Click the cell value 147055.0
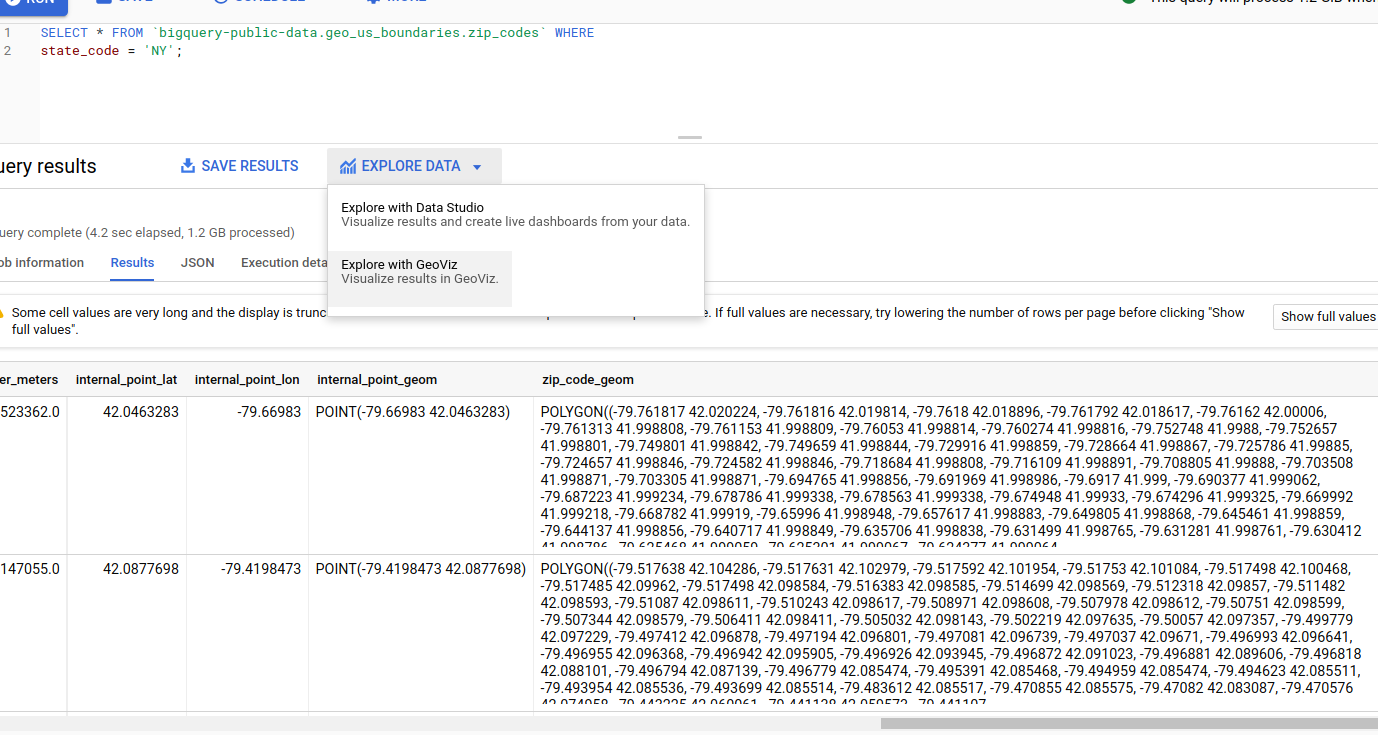The width and height of the screenshot is (1378, 735). (x=30, y=568)
